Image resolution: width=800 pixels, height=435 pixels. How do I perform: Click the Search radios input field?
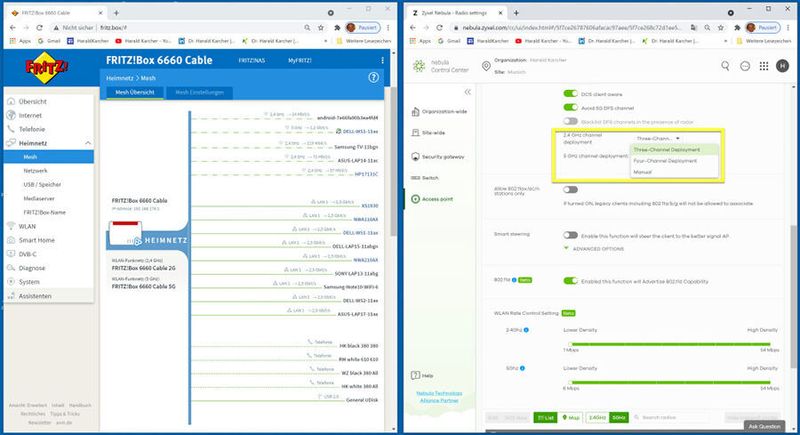point(671,417)
